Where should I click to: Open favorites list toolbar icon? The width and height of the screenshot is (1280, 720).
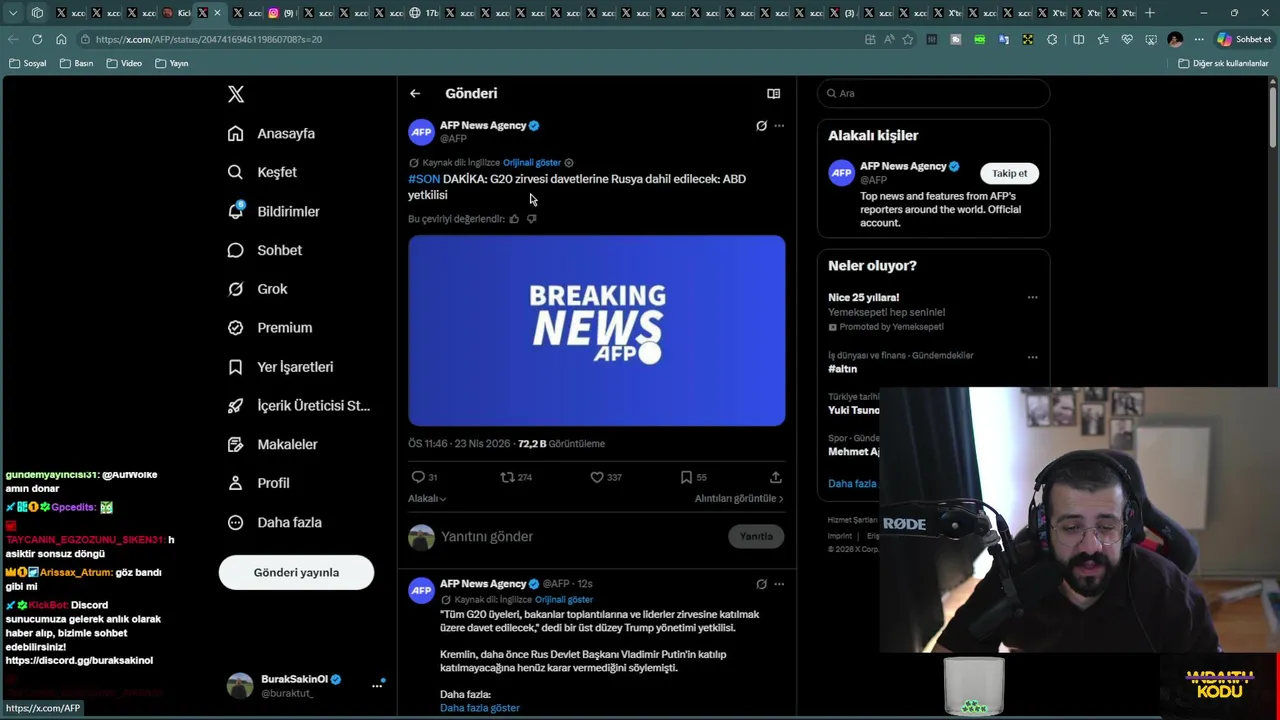coord(1103,39)
